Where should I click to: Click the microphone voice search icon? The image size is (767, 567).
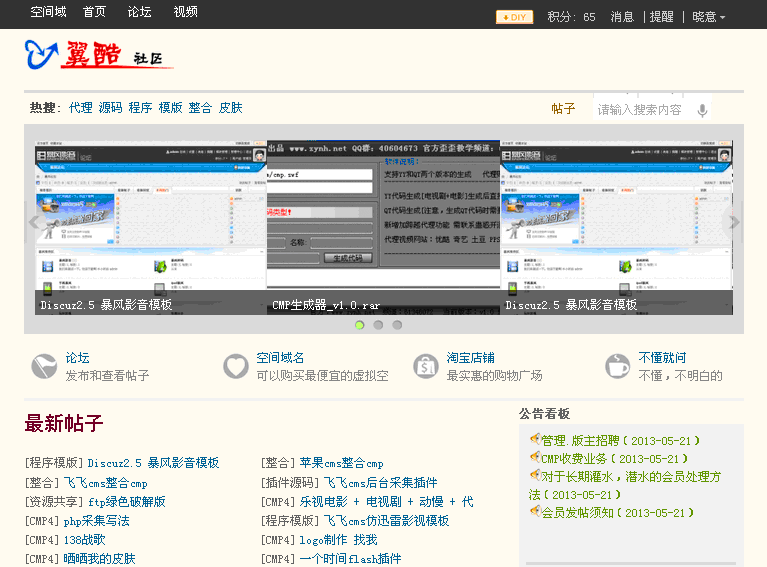click(702, 111)
